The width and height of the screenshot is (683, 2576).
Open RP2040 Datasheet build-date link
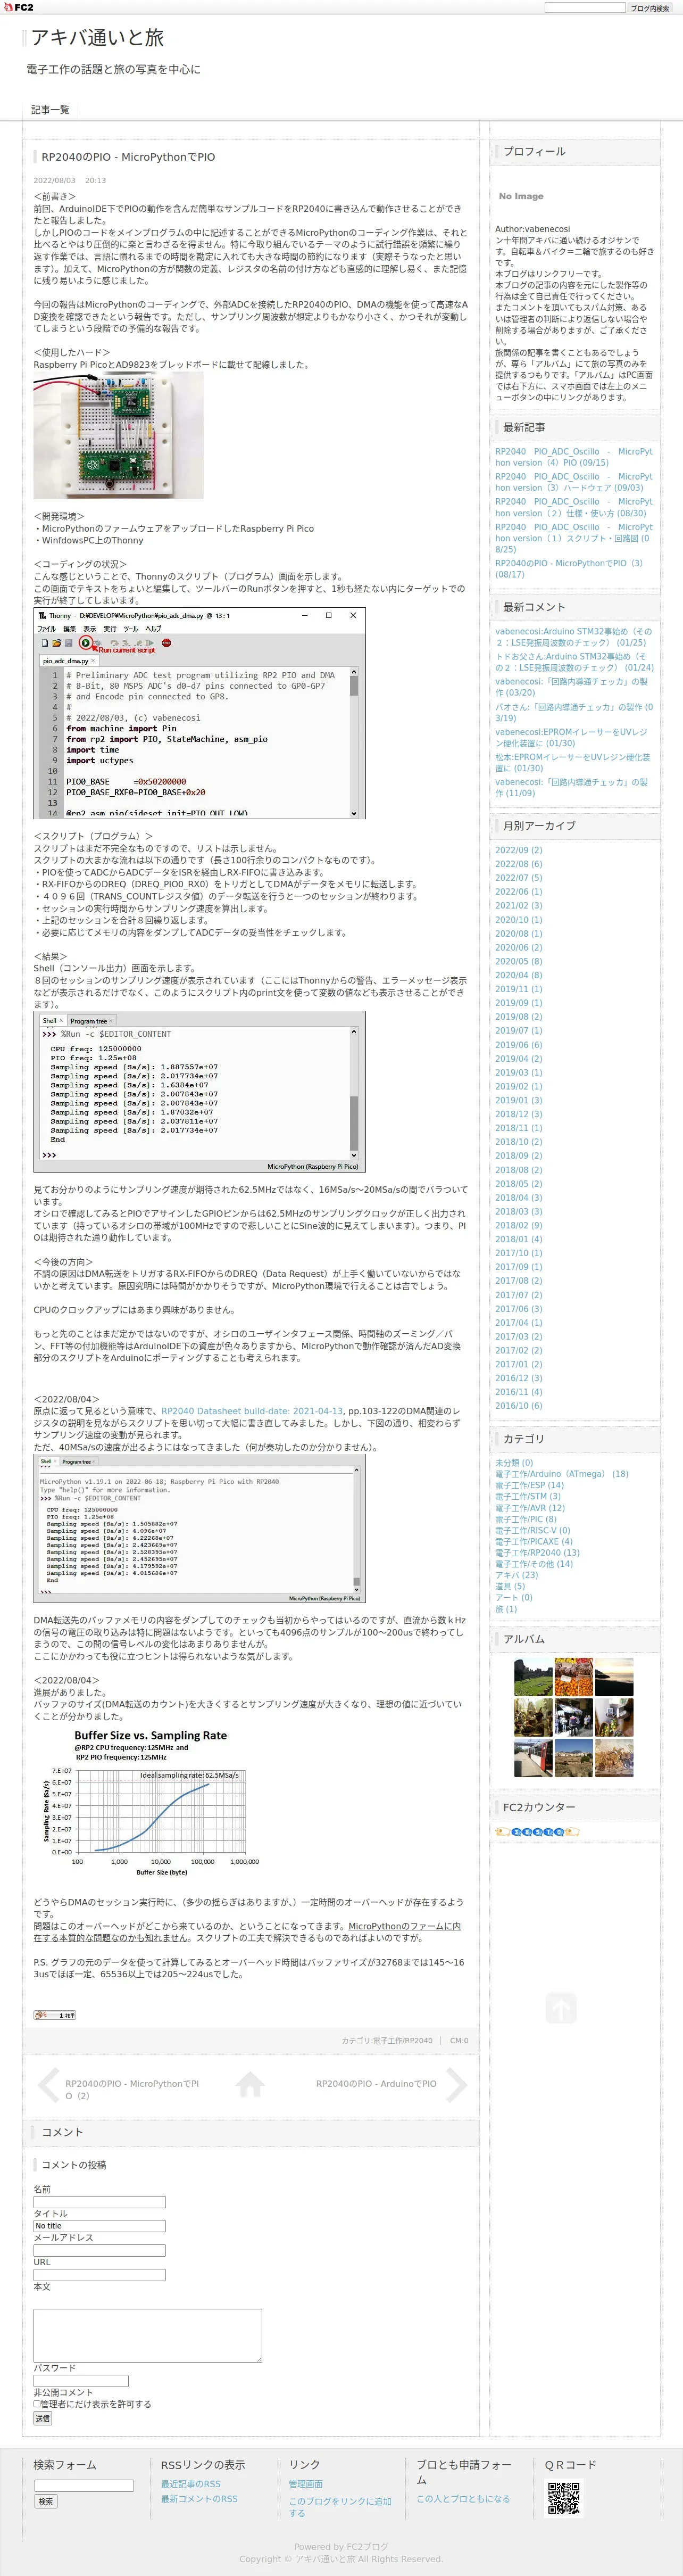251,1411
